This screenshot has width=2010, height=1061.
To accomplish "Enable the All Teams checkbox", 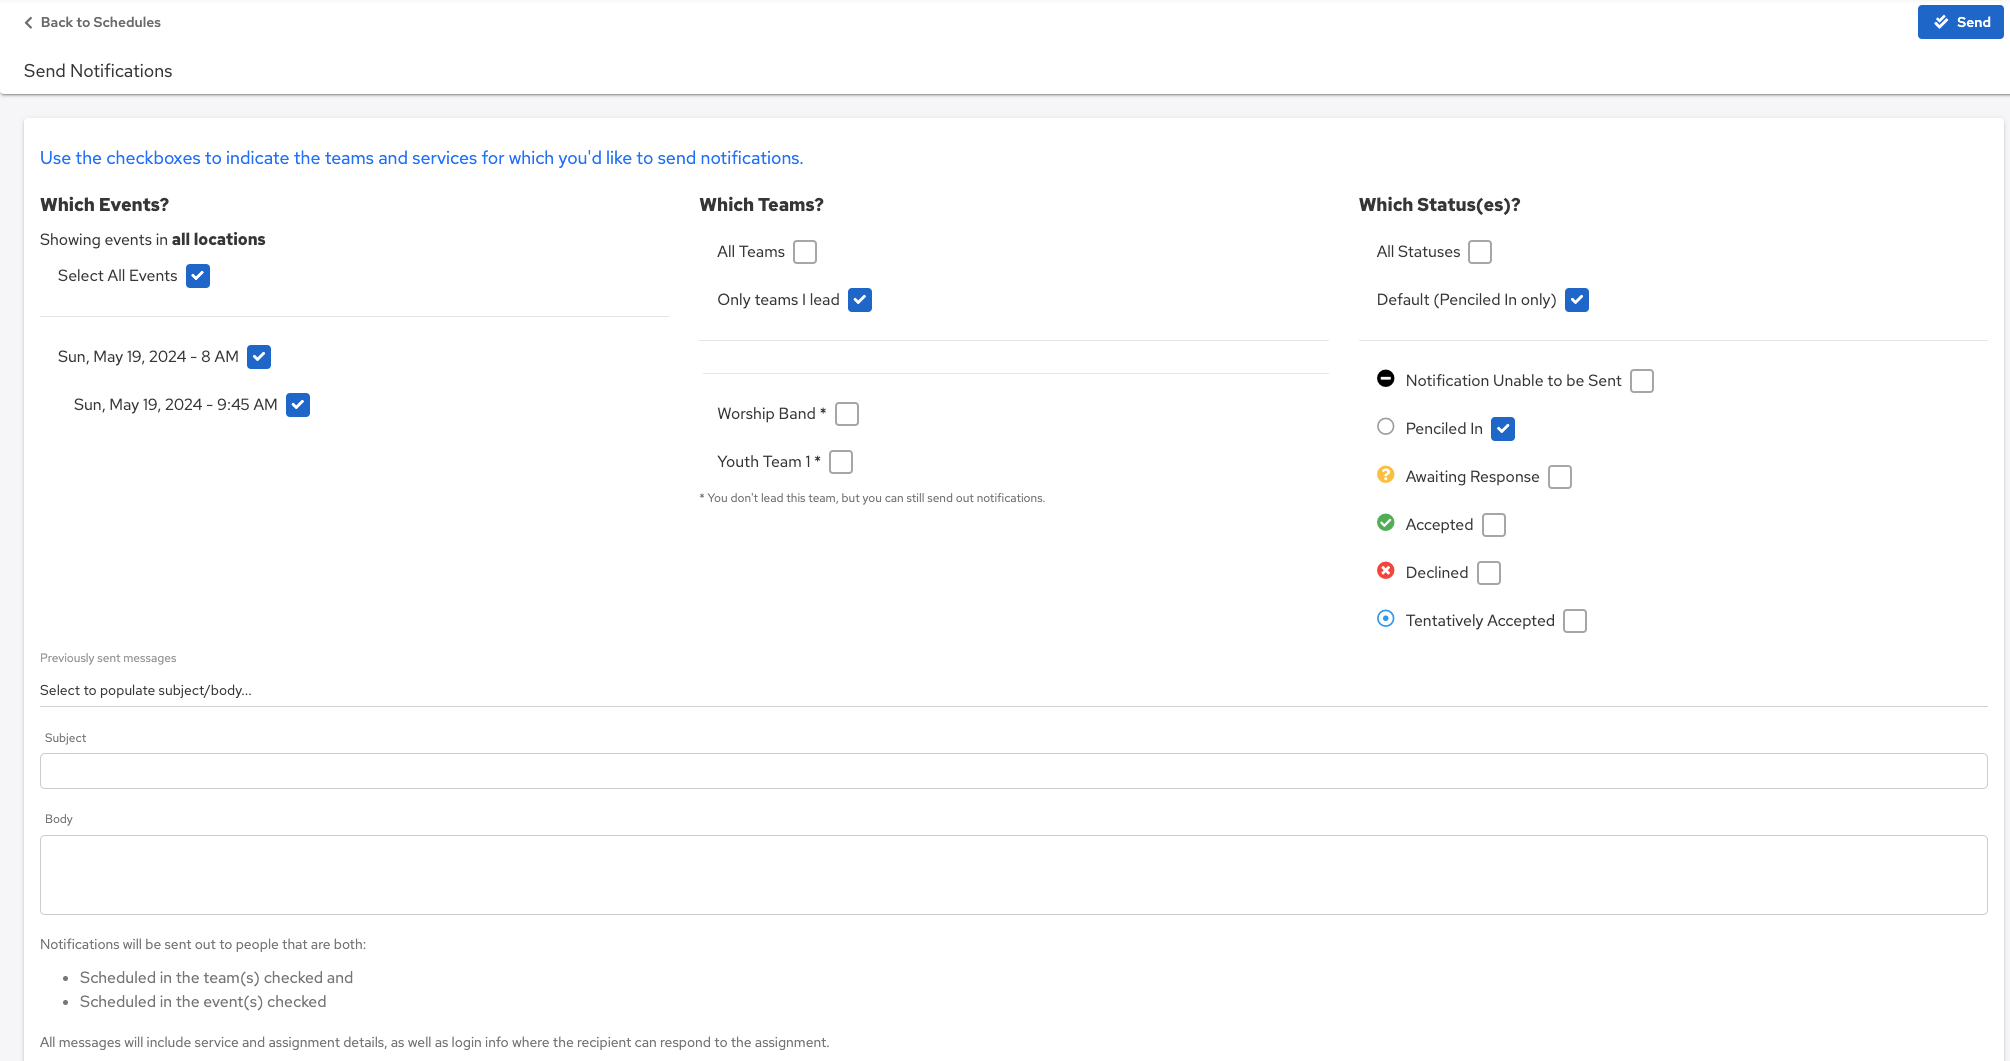I will click(x=805, y=252).
